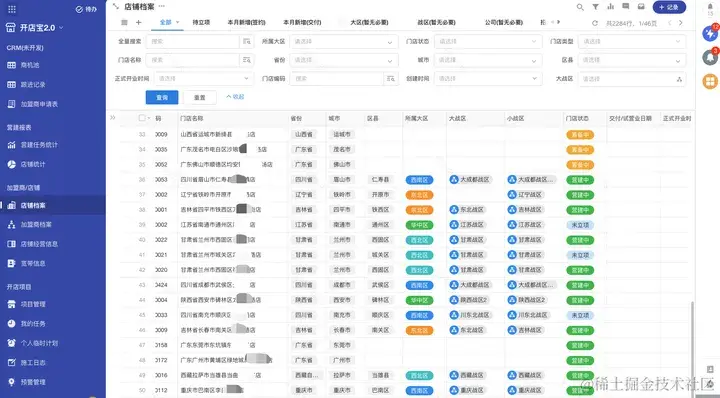Open the 区县 dropdown
Screen dimensions: 720x398
coord(632,60)
